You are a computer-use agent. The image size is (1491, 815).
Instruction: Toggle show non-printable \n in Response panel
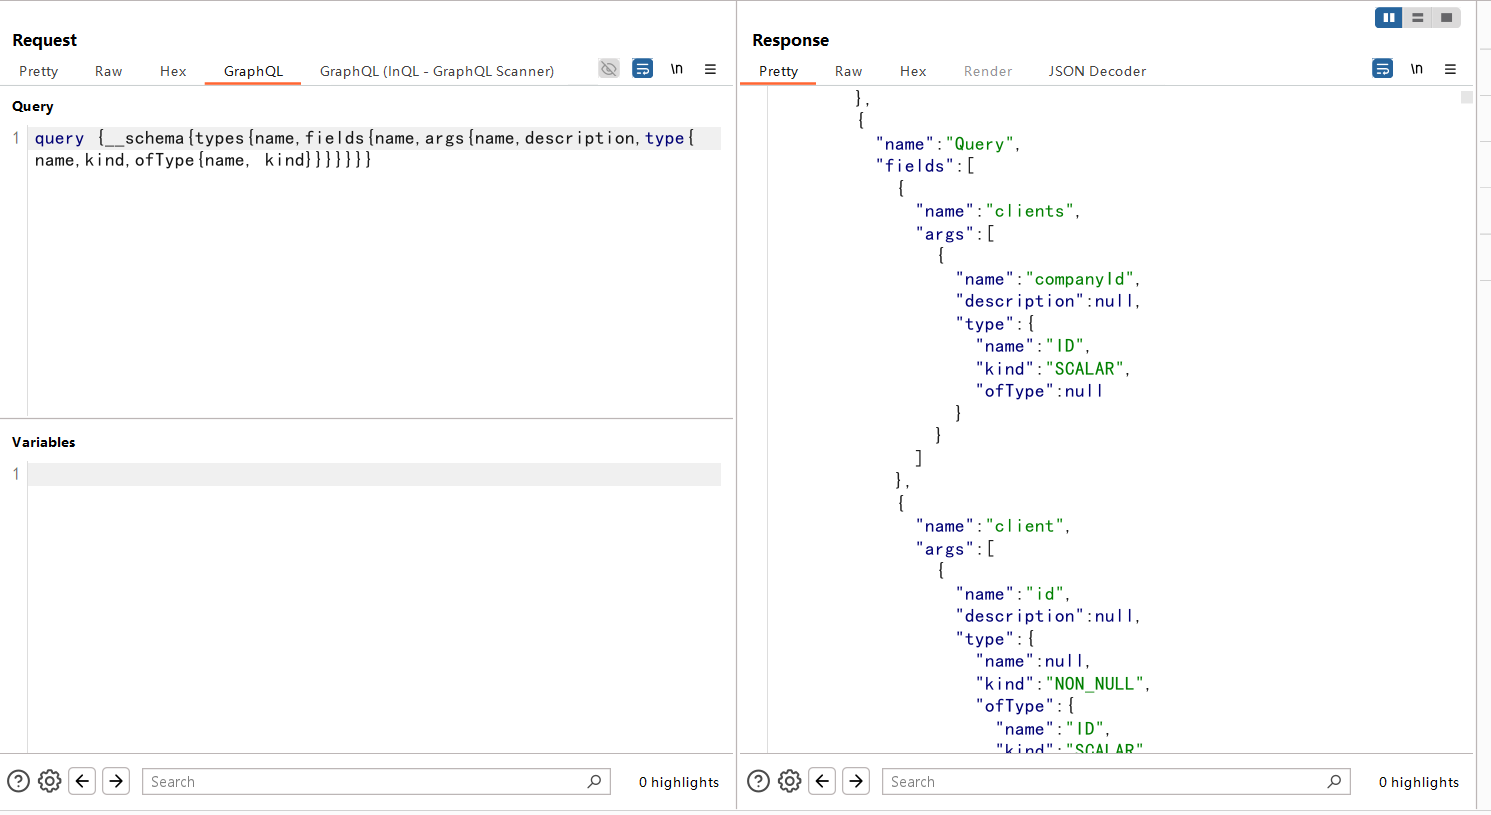(x=1416, y=69)
